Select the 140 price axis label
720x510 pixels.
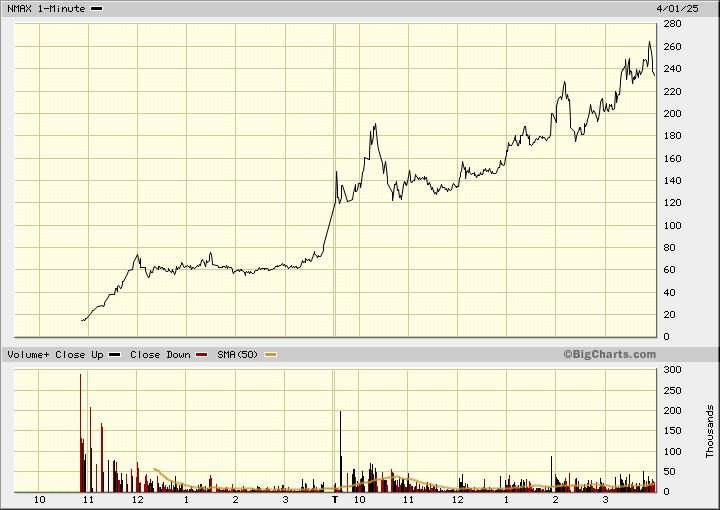(x=671, y=181)
